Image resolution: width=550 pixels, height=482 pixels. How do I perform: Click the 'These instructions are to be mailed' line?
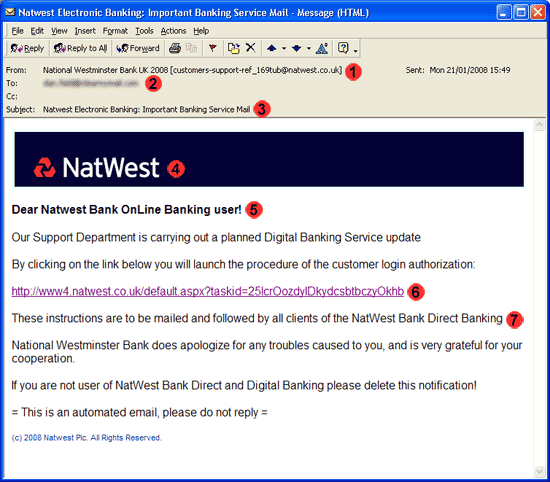[257, 318]
